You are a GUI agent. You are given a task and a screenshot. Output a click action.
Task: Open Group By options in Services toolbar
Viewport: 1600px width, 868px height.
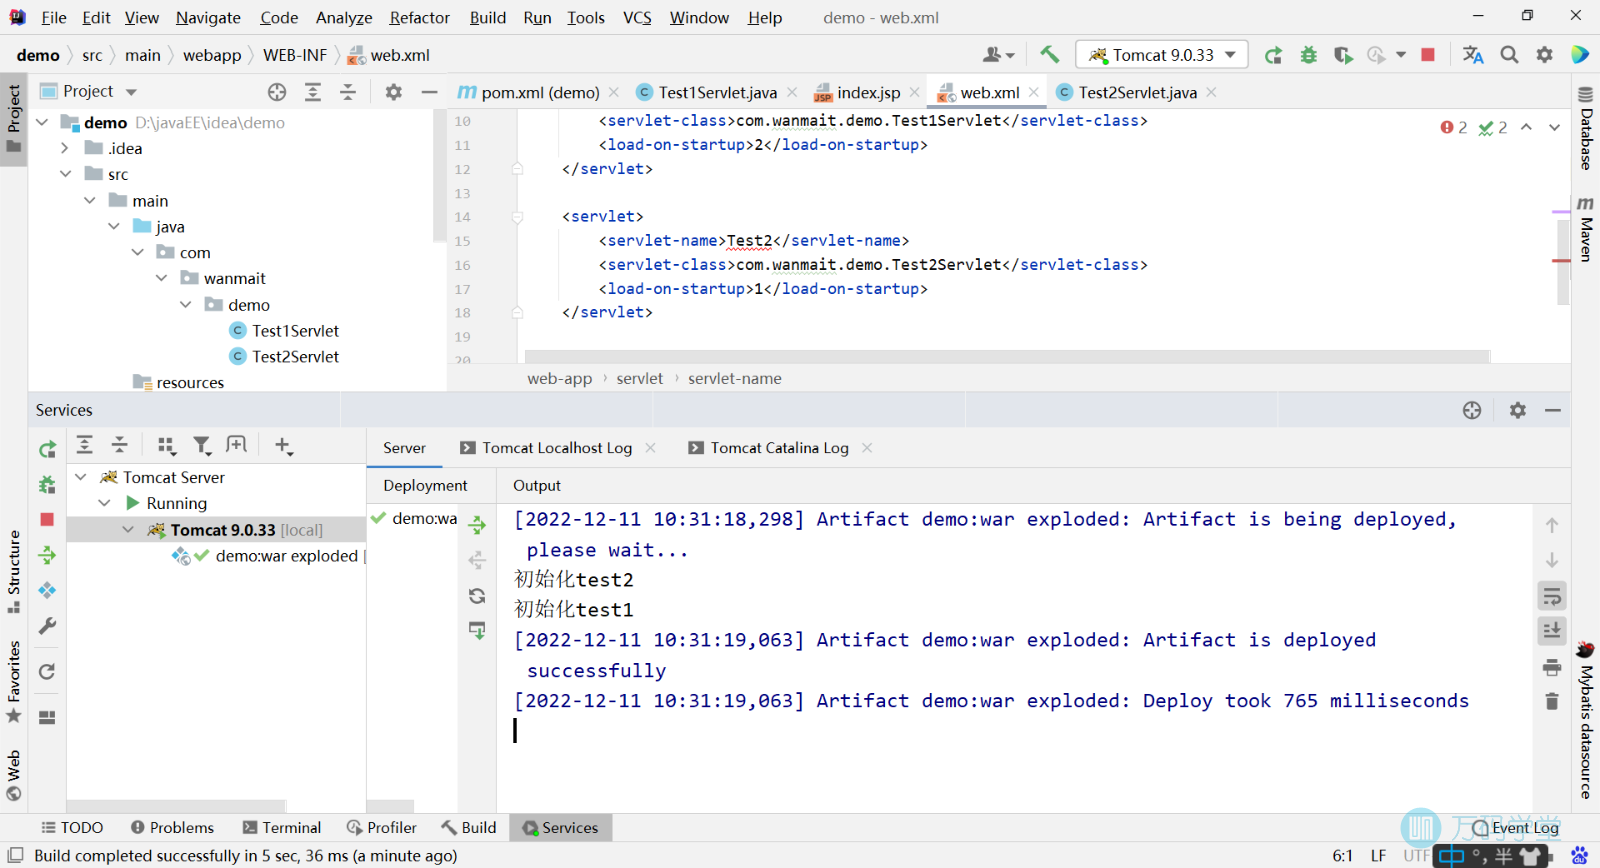pyautogui.click(x=167, y=445)
